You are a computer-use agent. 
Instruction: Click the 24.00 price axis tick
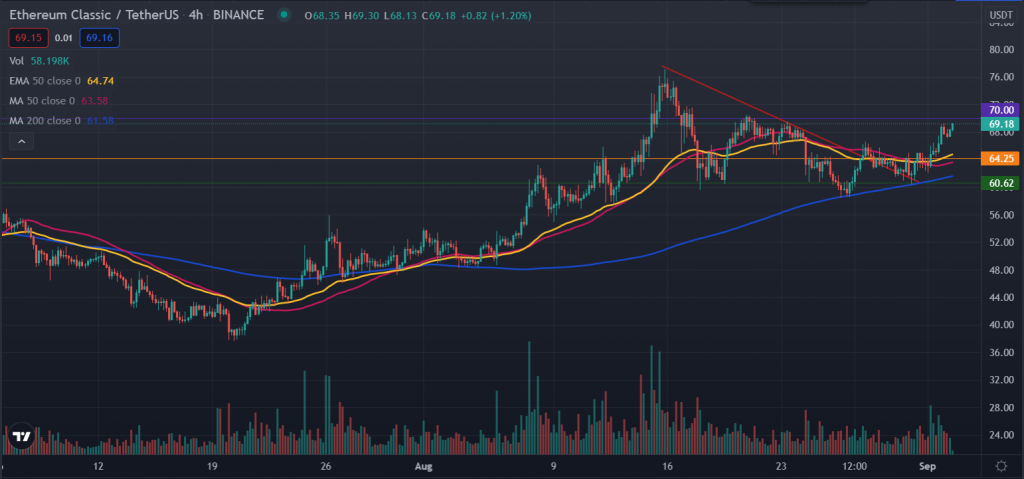(x=1000, y=435)
